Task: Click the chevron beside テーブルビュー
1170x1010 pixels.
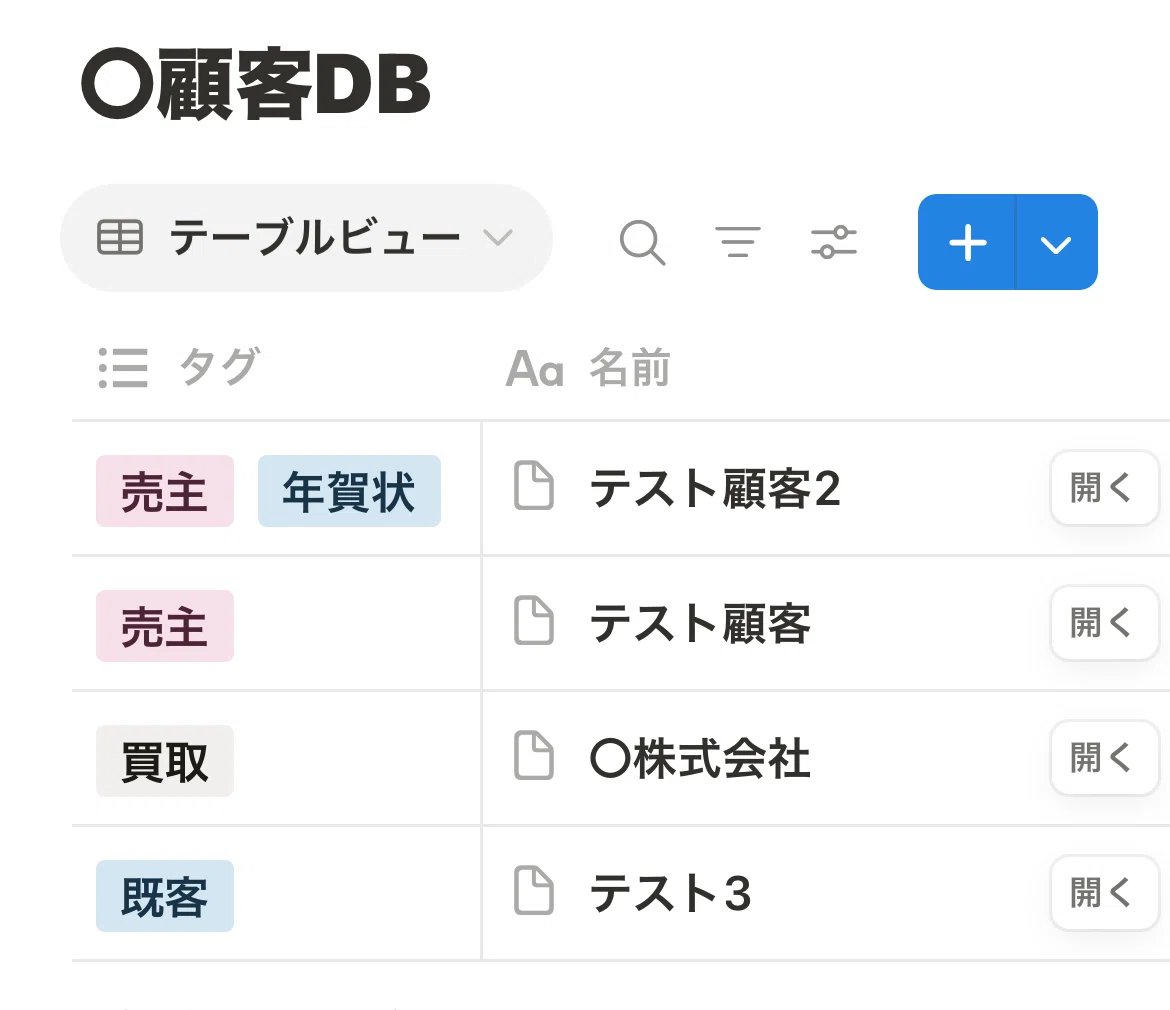Action: 498,238
